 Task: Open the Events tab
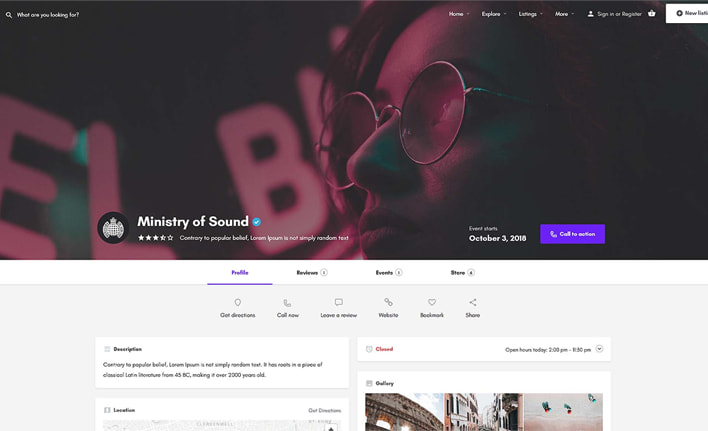pyautogui.click(x=389, y=273)
